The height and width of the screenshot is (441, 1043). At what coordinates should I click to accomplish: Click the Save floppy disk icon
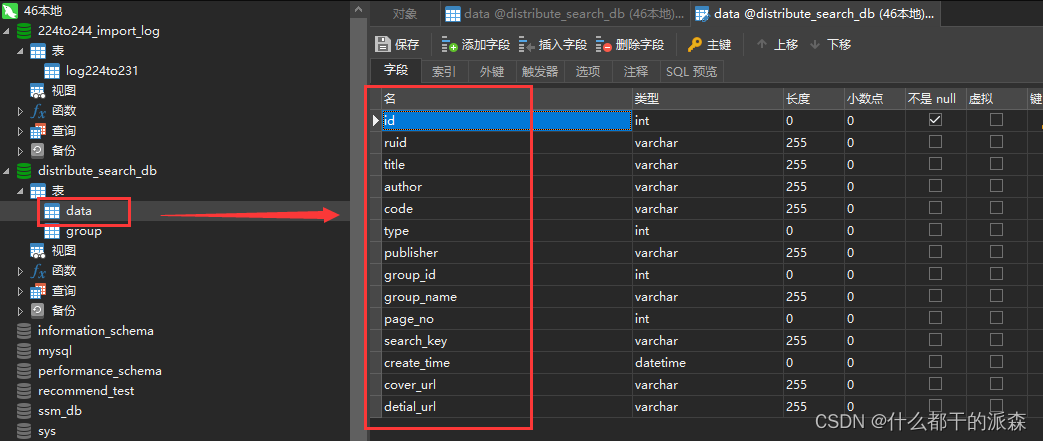pyautogui.click(x=382, y=45)
